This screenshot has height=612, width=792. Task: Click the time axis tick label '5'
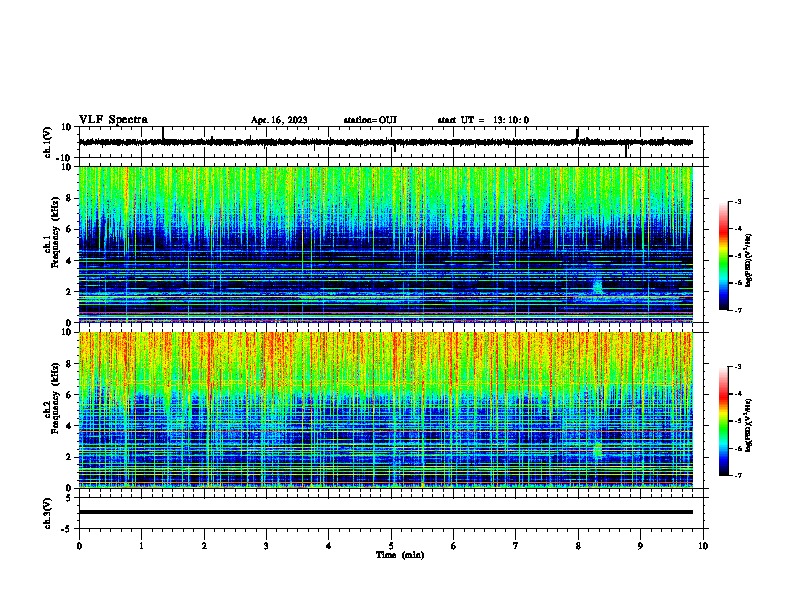point(391,546)
